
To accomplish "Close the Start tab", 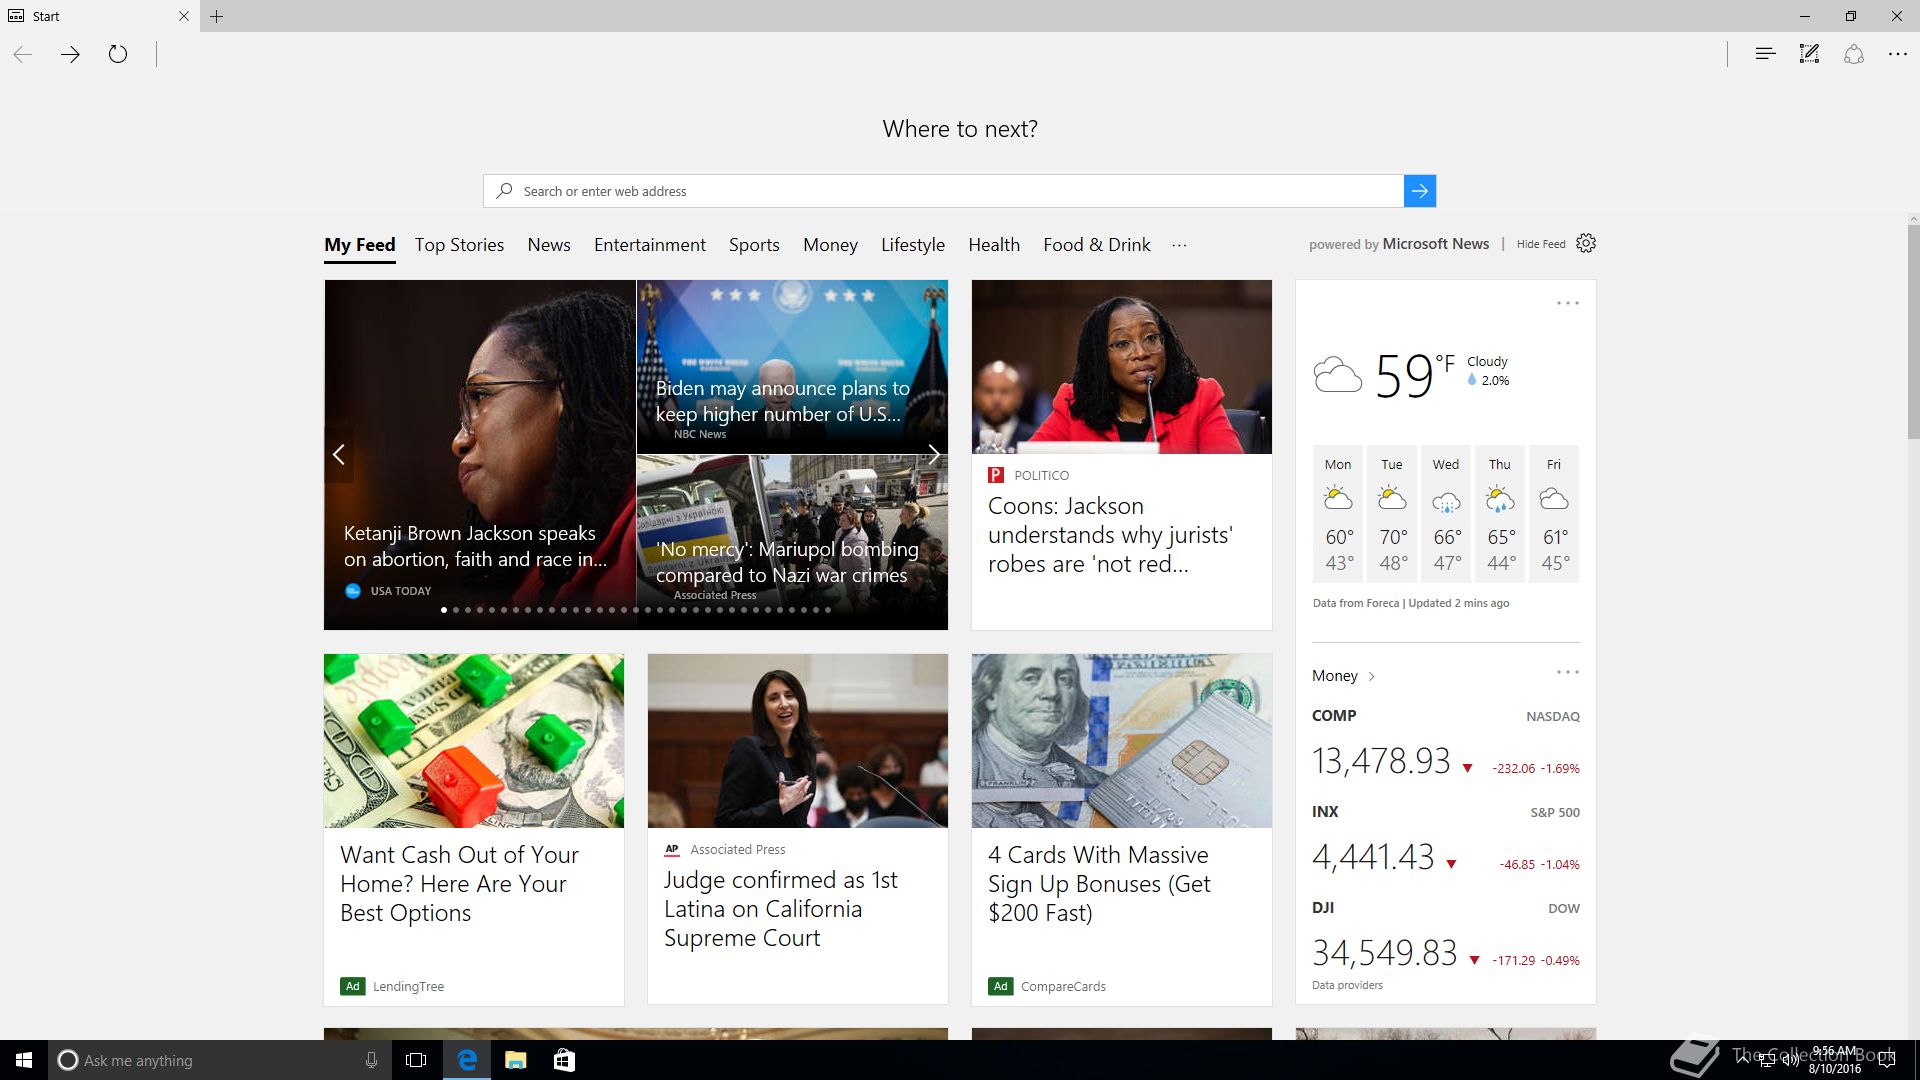I will tap(183, 16).
